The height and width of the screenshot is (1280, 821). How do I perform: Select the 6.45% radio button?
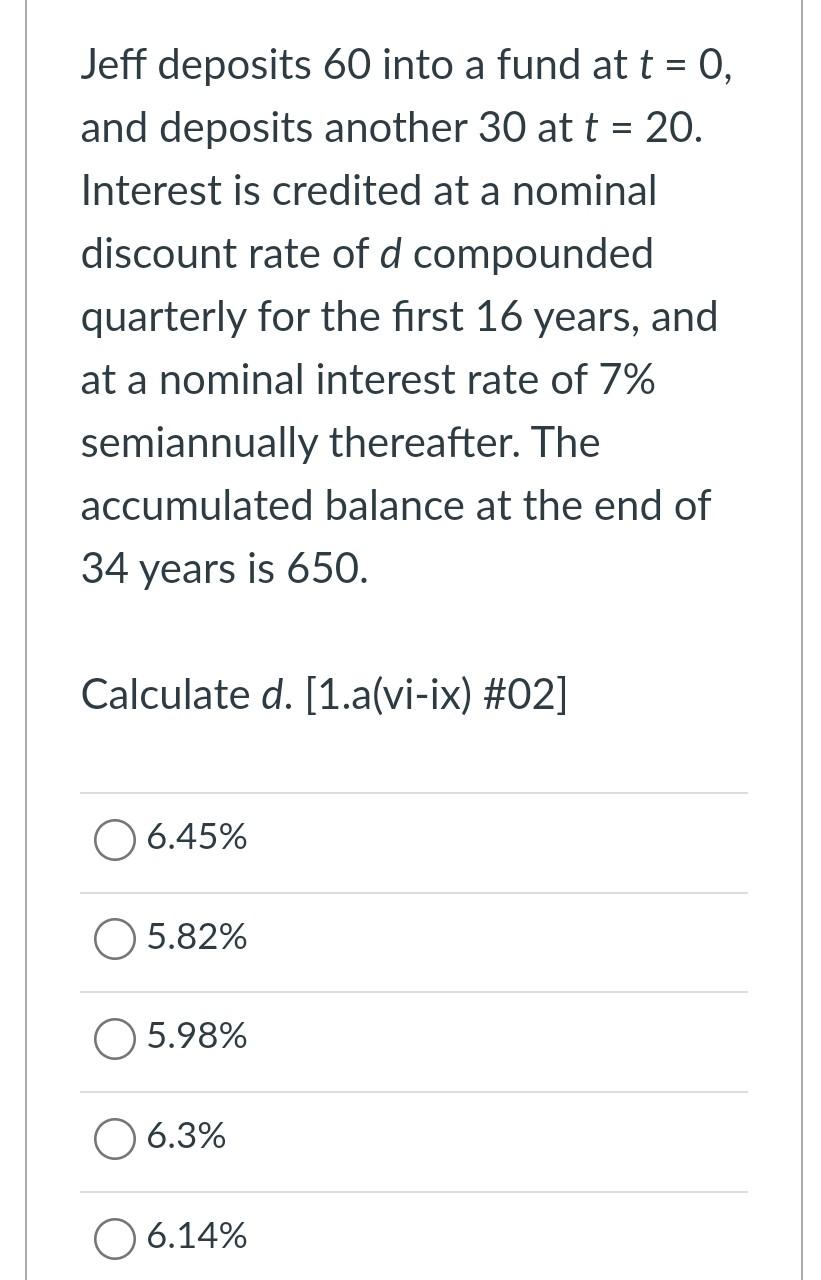(115, 839)
